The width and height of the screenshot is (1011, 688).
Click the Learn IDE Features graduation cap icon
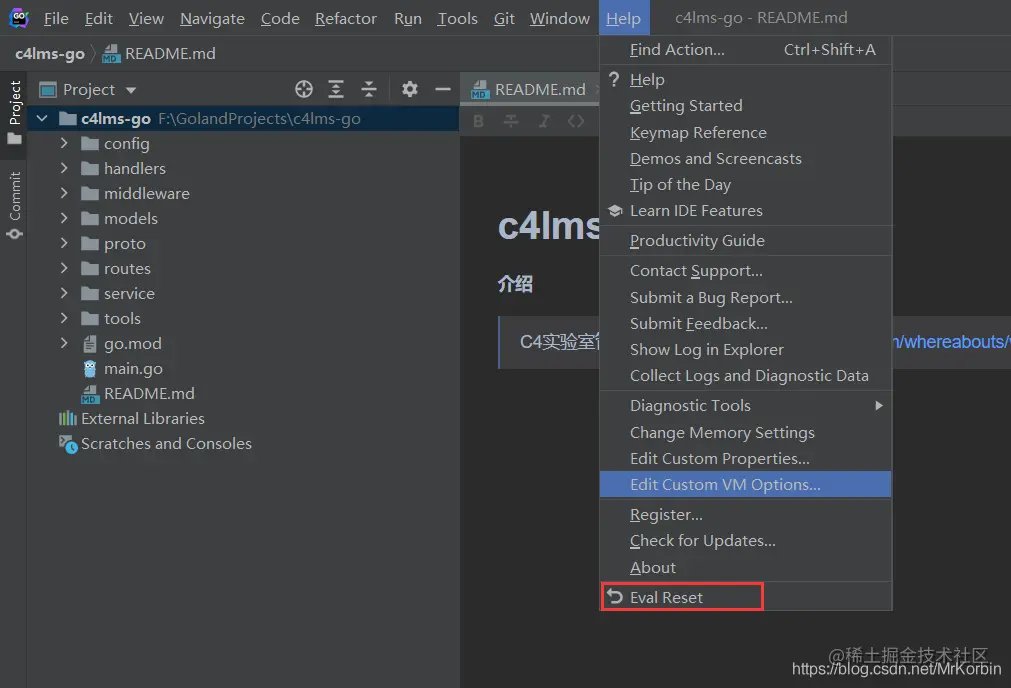615,211
